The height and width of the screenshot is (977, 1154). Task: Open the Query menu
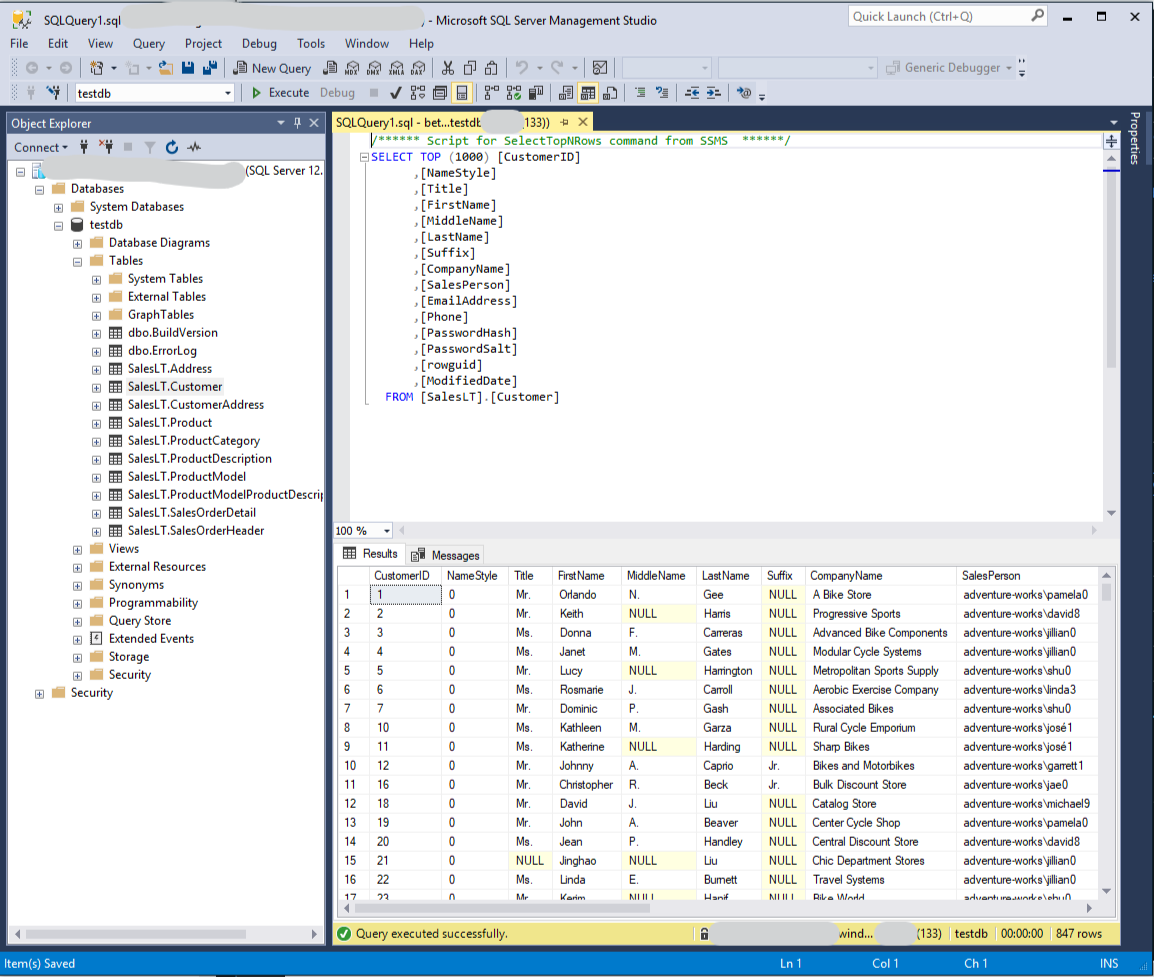(x=148, y=43)
